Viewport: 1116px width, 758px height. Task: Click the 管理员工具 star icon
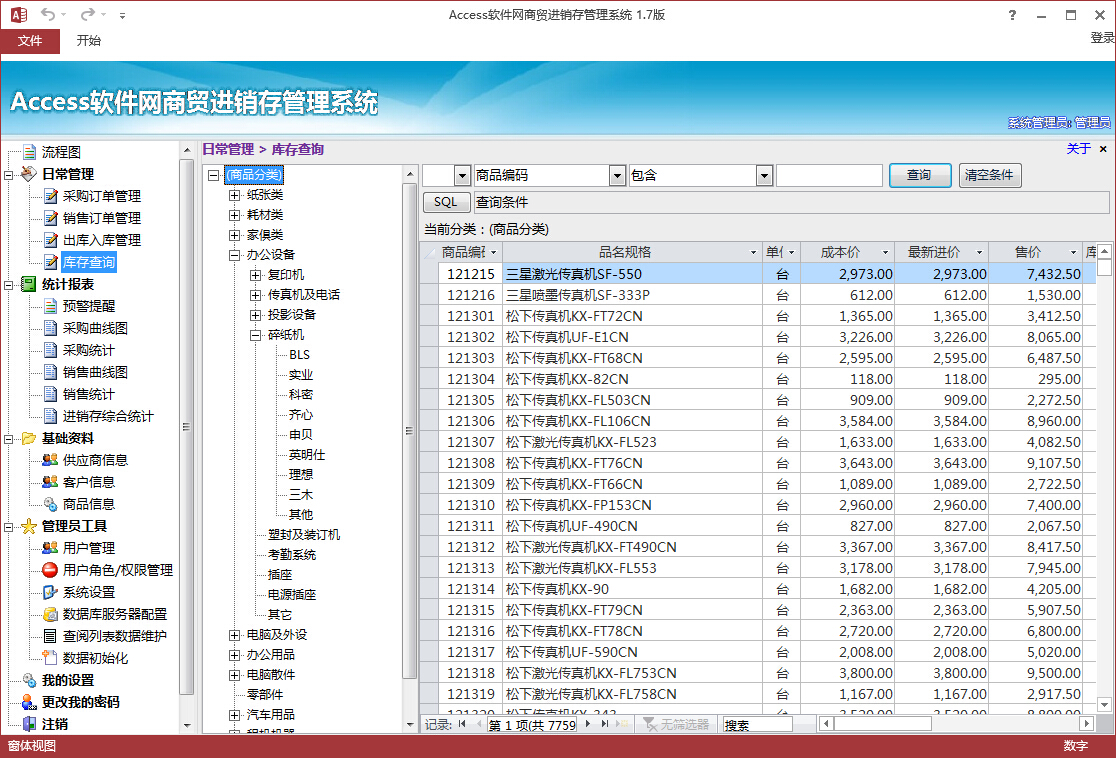pos(28,526)
